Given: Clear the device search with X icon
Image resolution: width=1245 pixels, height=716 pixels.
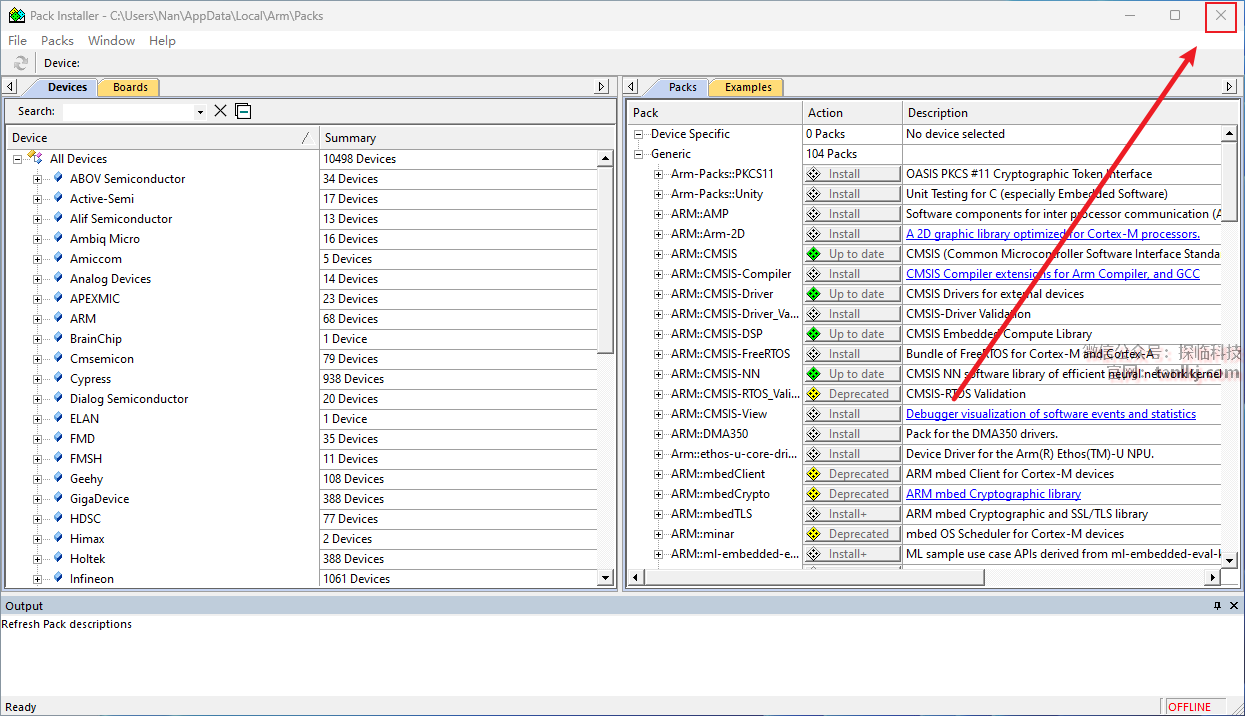Looking at the screenshot, I should (221, 111).
